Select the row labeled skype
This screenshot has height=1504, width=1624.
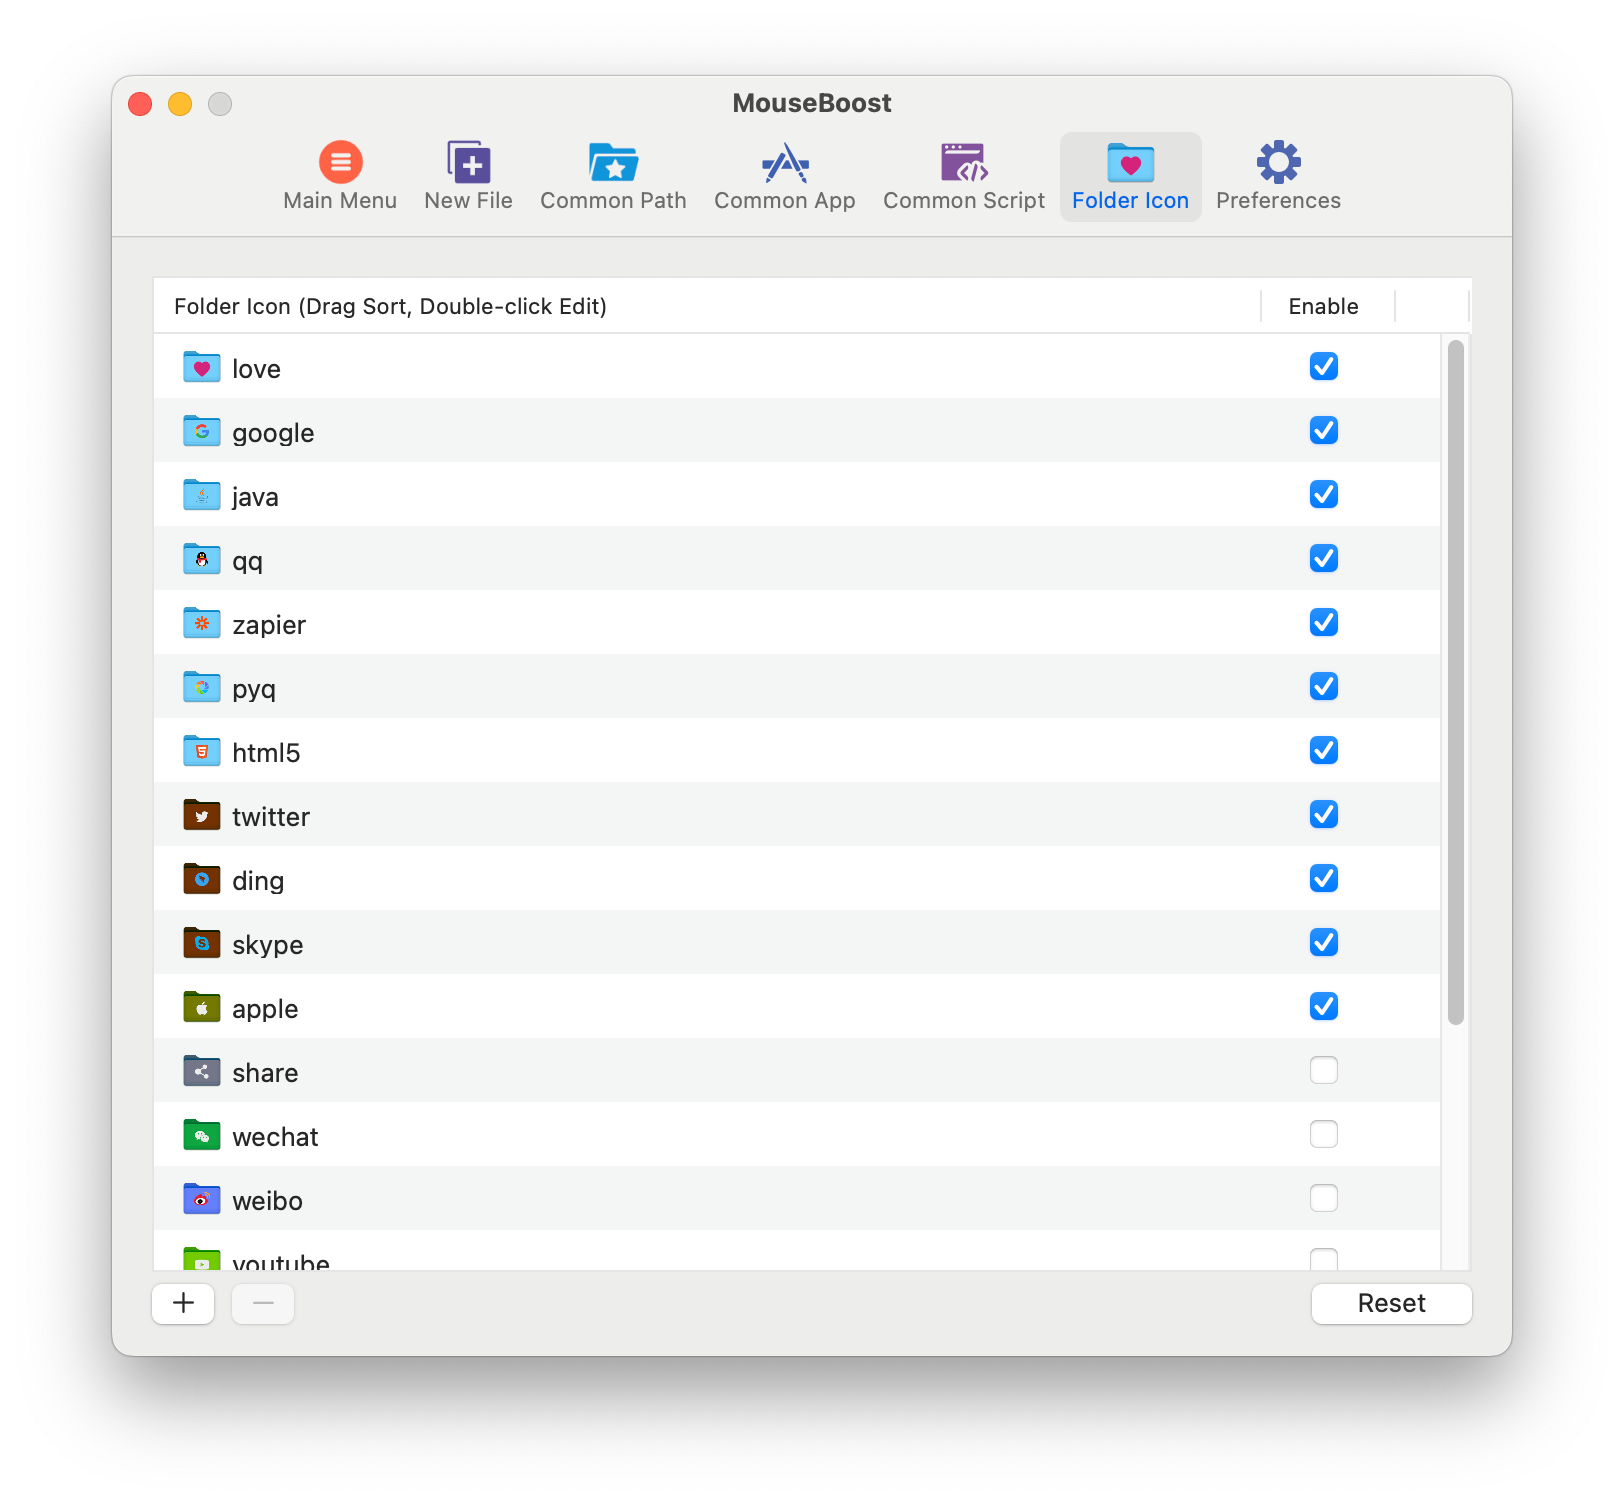[797, 943]
